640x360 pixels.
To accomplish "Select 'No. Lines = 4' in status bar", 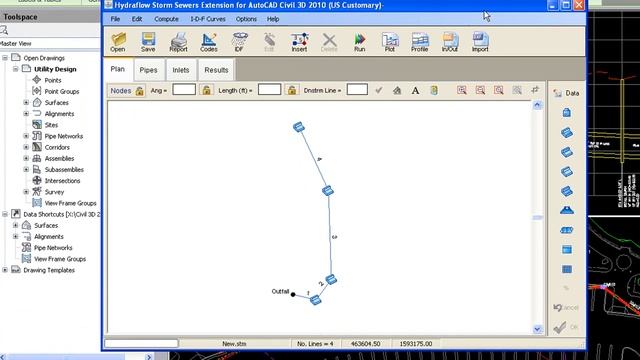I will coord(315,344).
